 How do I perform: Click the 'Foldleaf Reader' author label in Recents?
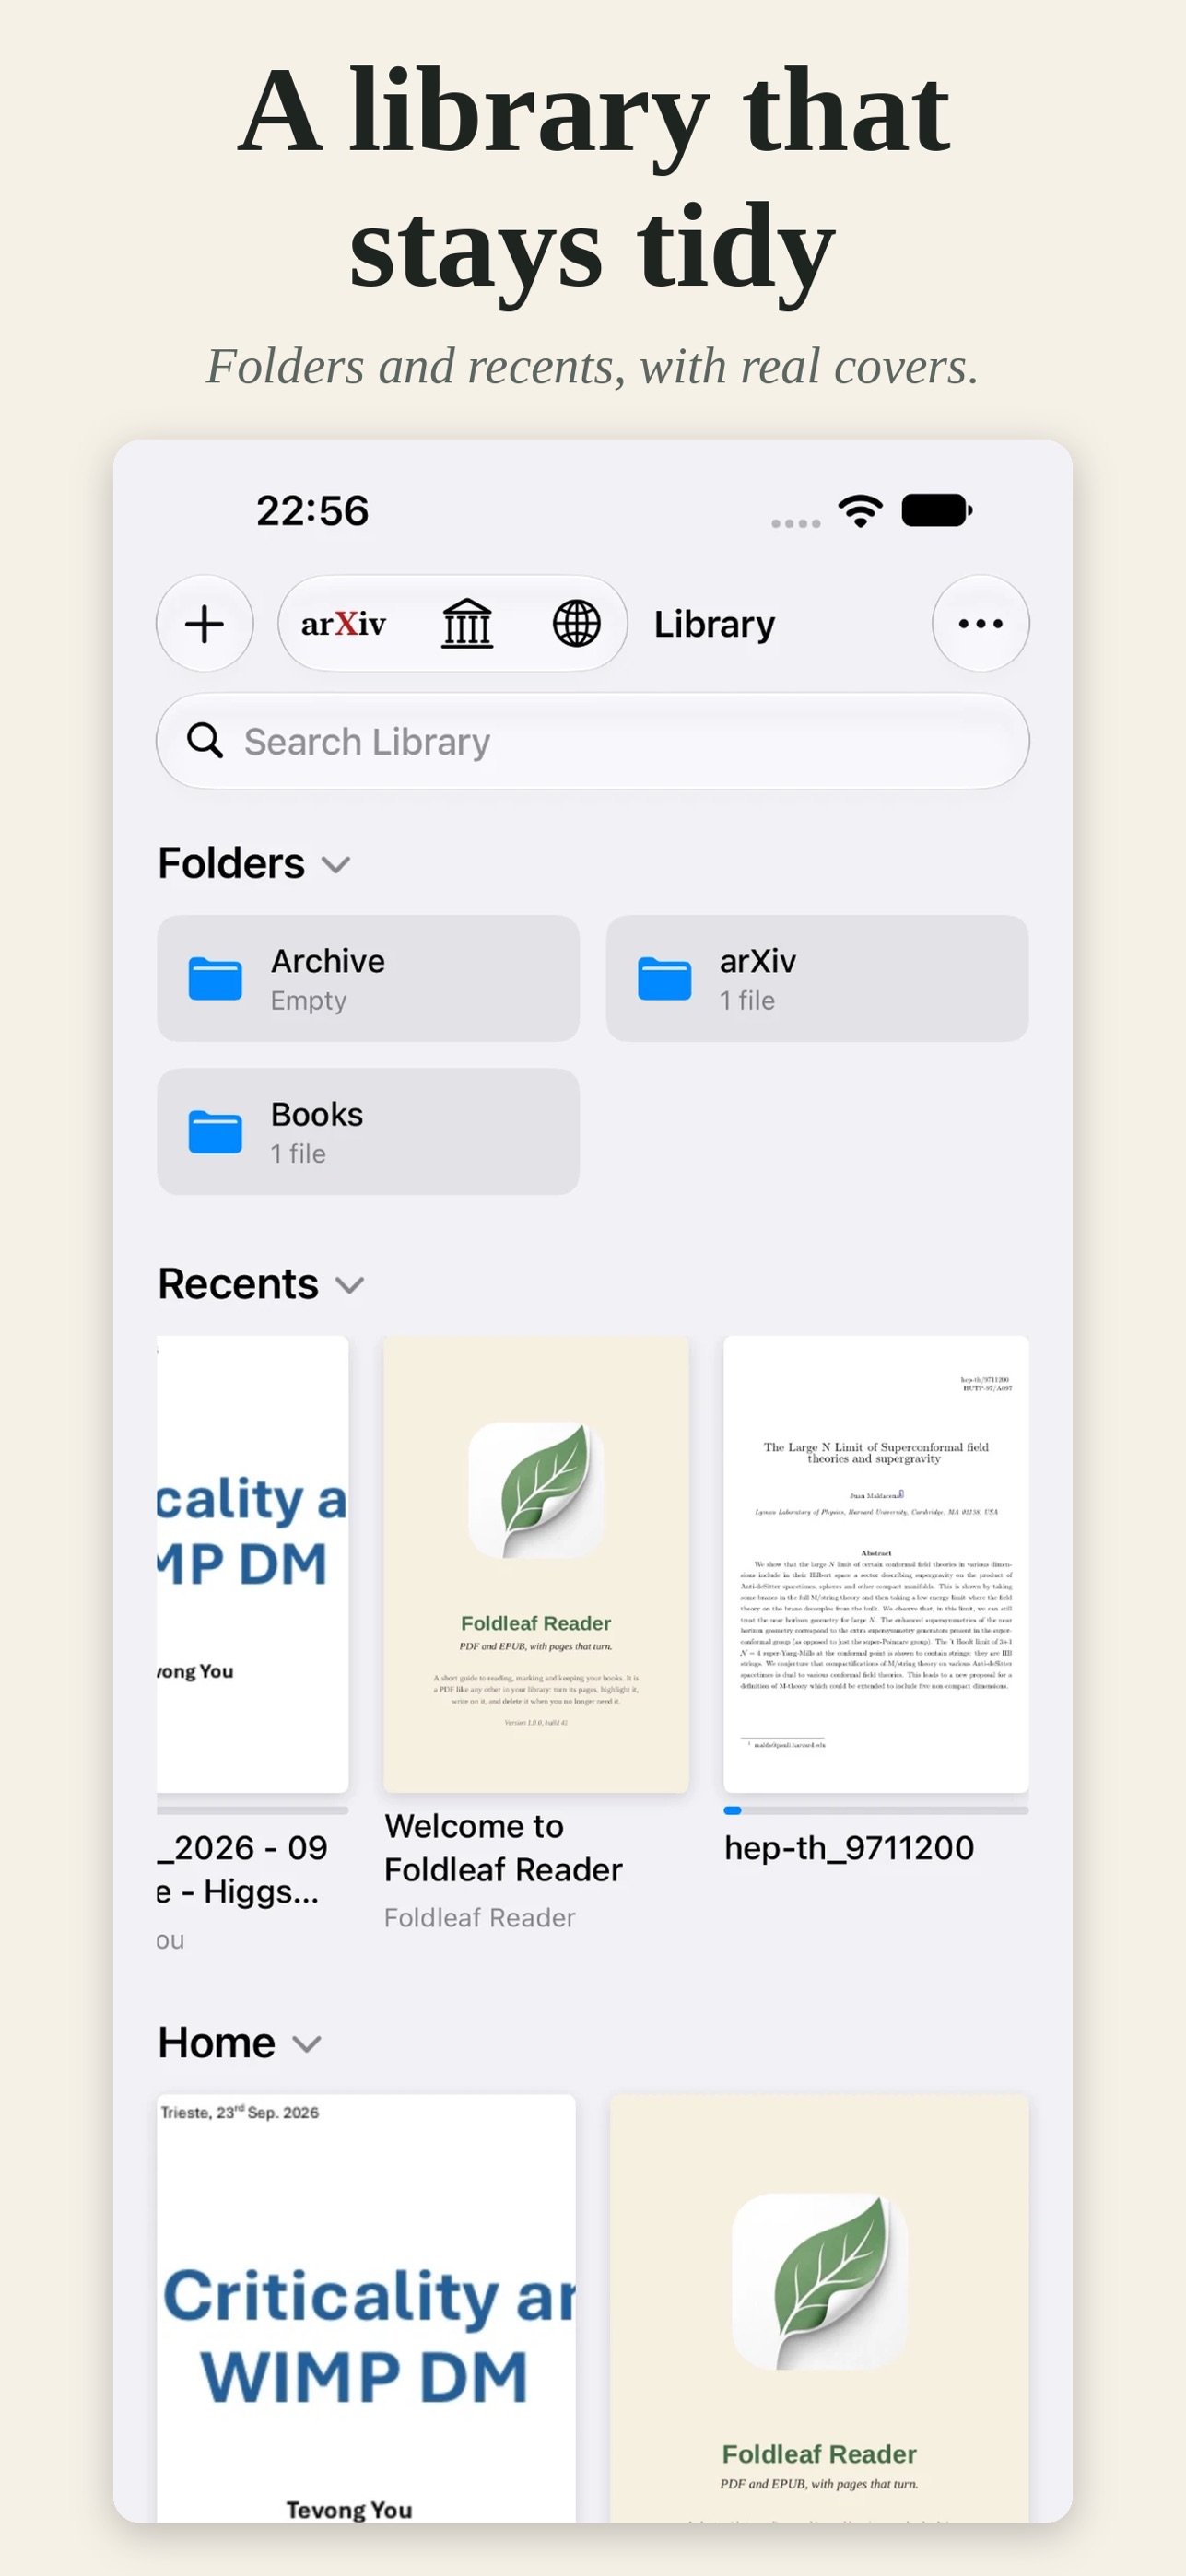tap(479, 1918)
